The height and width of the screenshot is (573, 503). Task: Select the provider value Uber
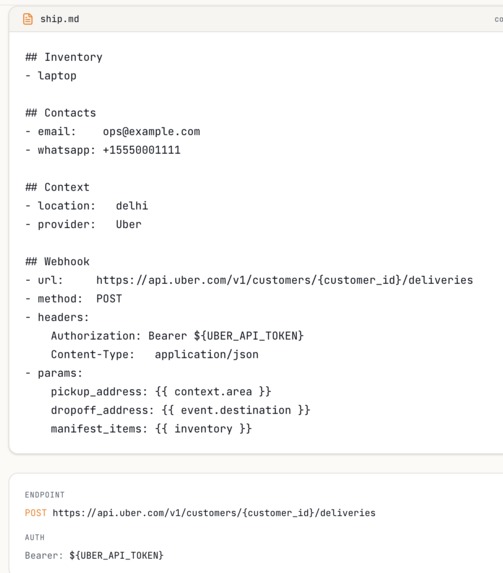pyautogui.click(x=129, y=224)
